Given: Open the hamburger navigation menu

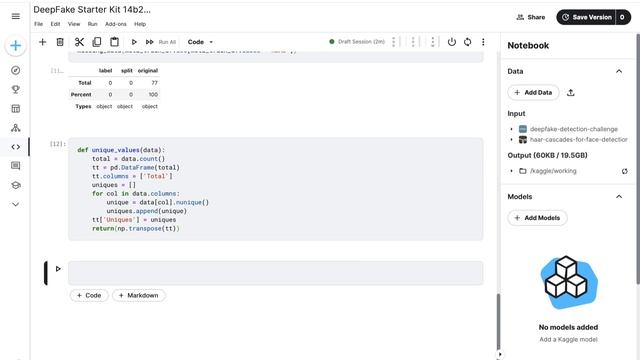Looking at the screenshot, I should coord(16,16).
